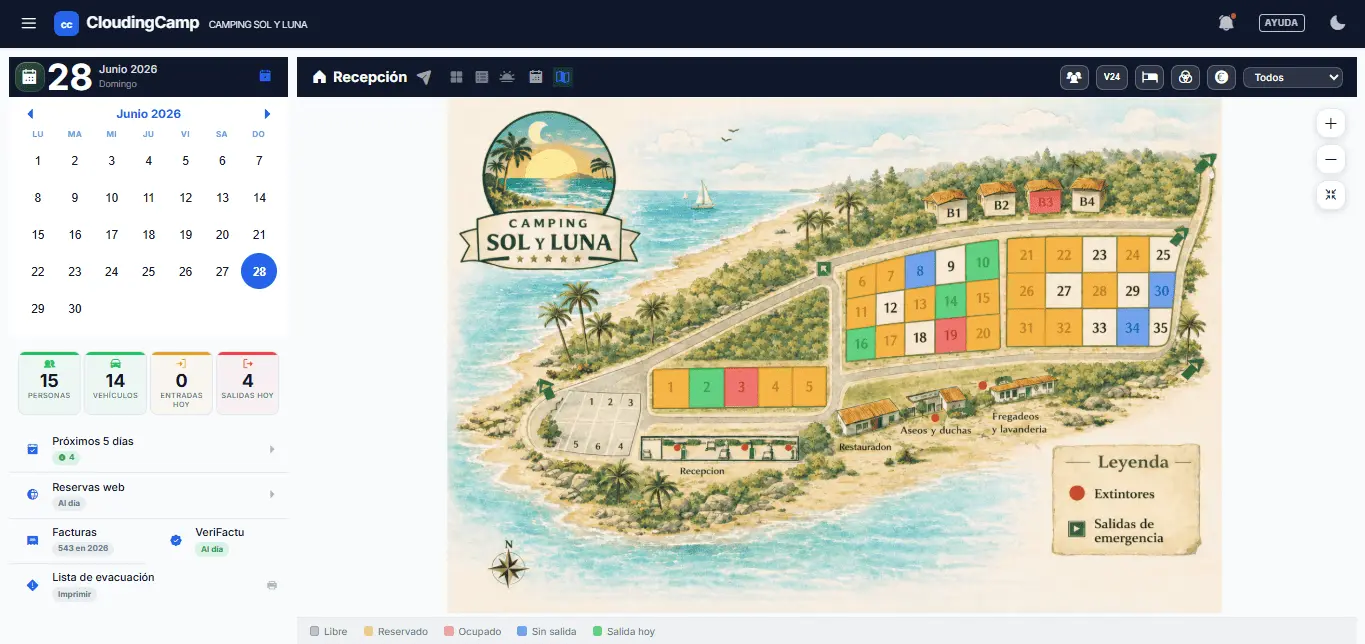The width and height of the screenshot is (1365, 644).
Task: Toggle the people group filter
Action: click(1075, 77)
